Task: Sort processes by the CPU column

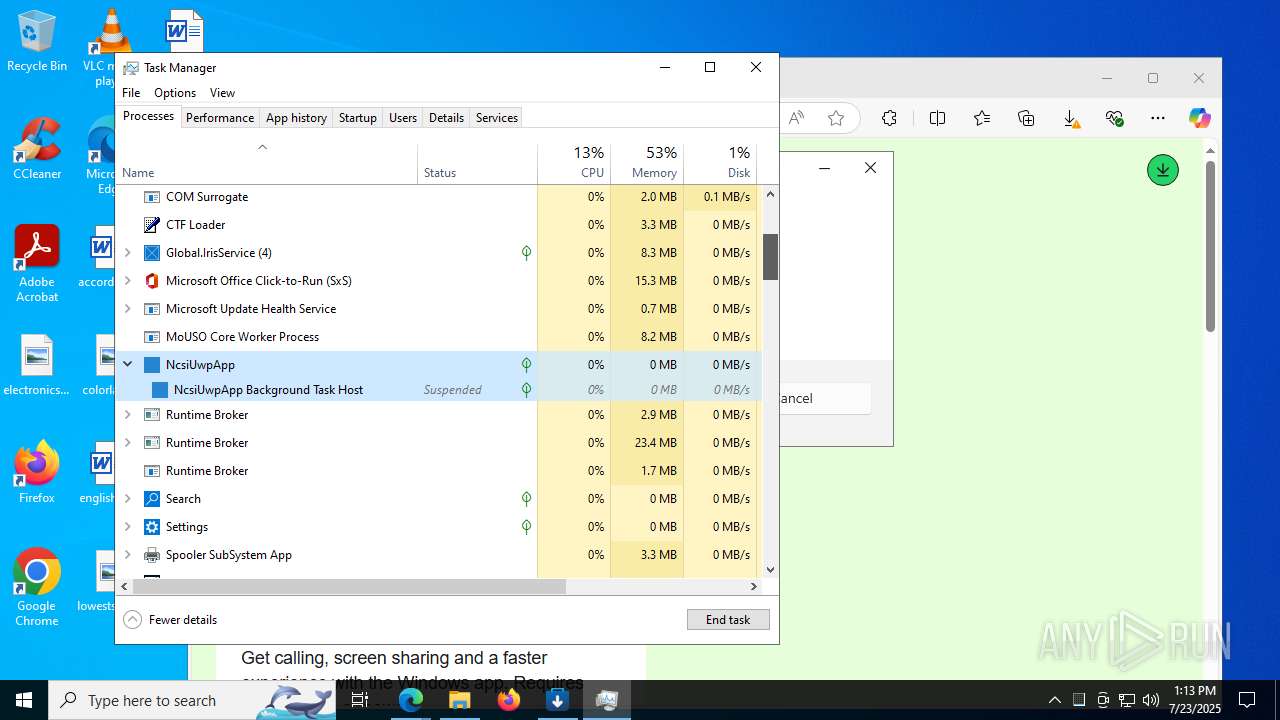Action: [574, 163]
